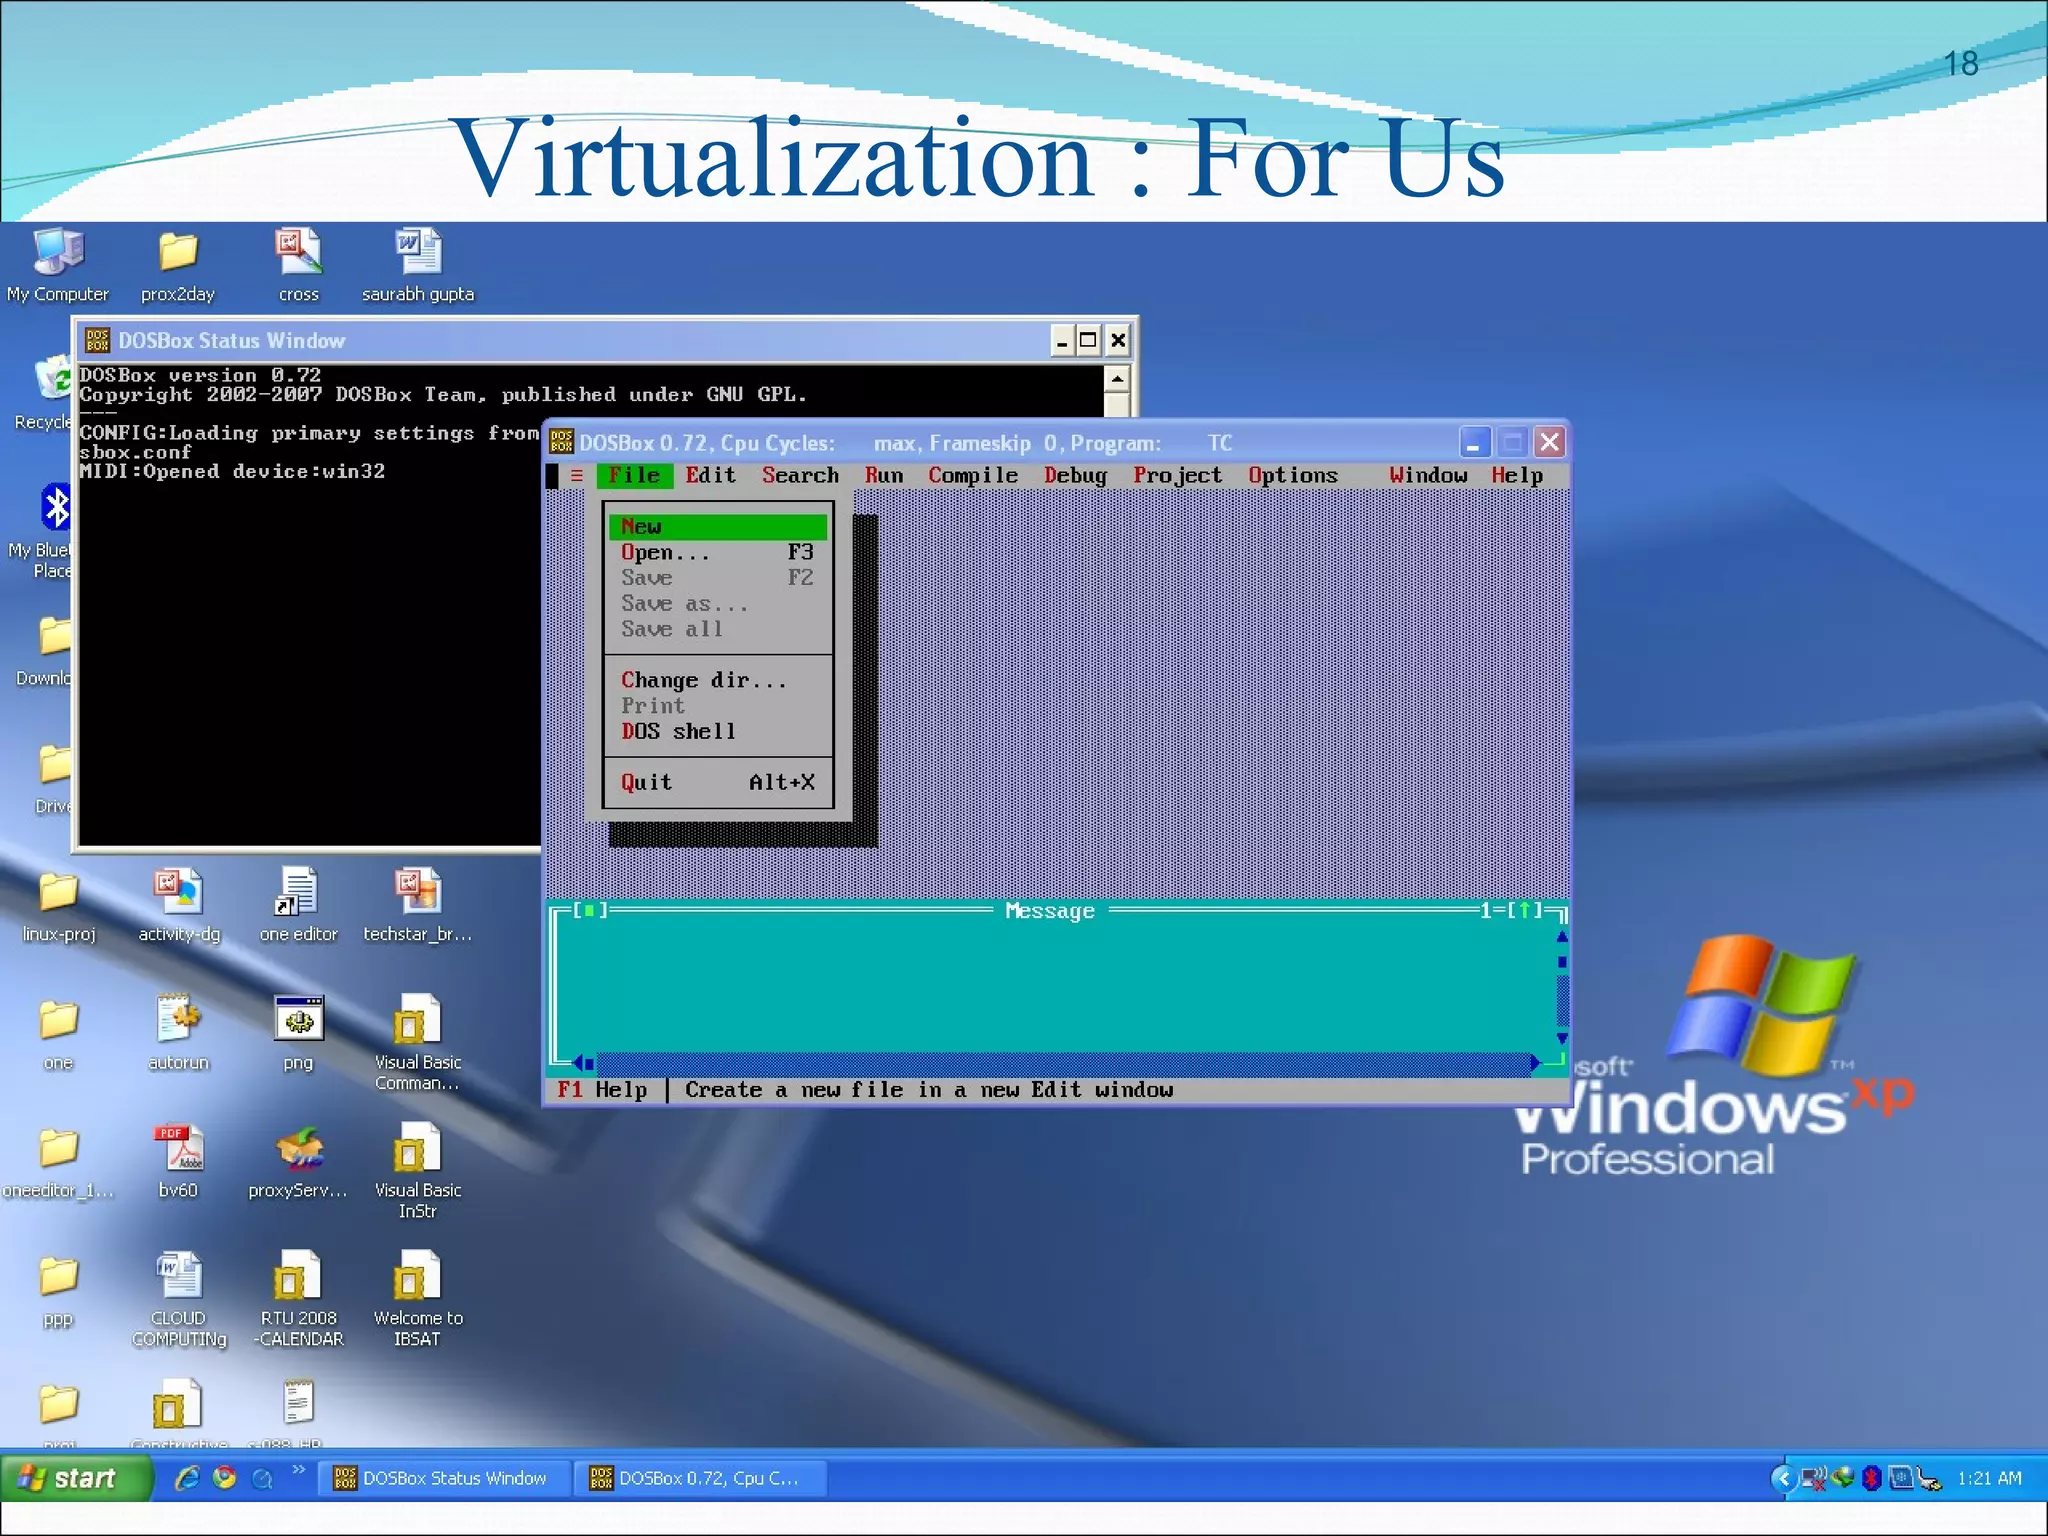Launch Internet Explorer from quick launch
This screenshot has height=1536, width=2048.
coord(187,1478)
